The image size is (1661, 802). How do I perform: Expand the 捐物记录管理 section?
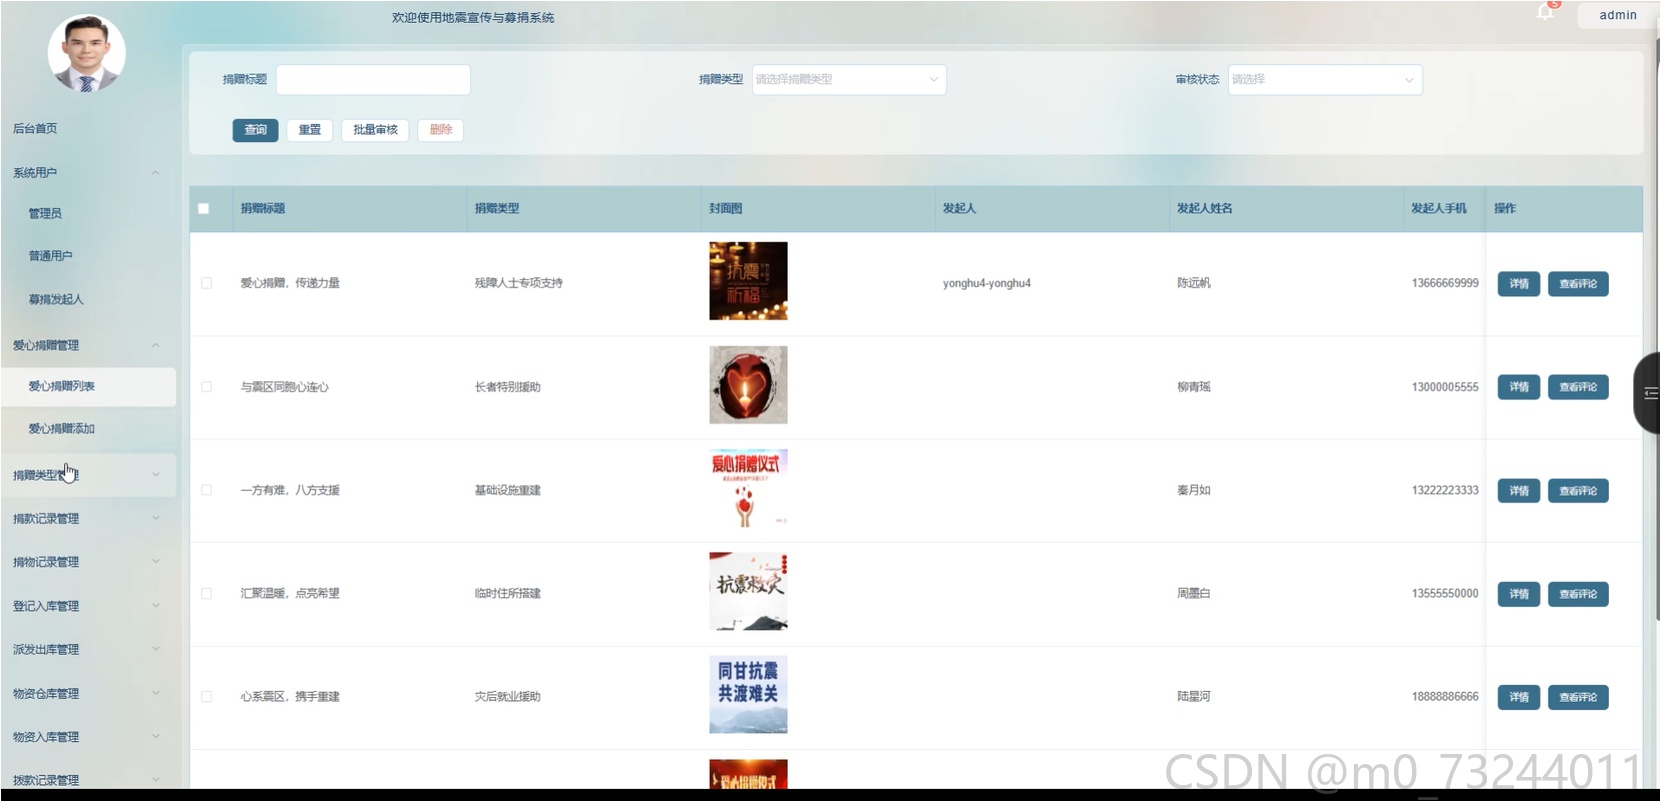point(88,562)
